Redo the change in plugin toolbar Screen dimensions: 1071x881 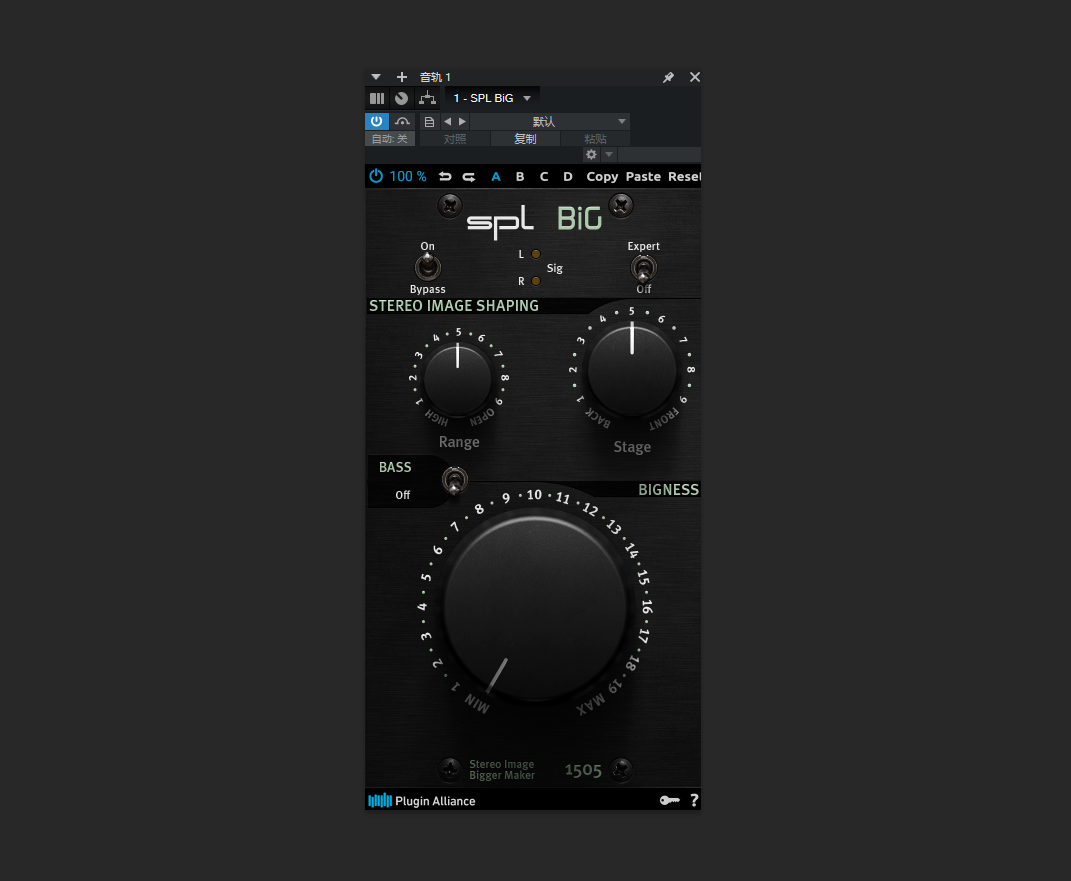[469, 176]
